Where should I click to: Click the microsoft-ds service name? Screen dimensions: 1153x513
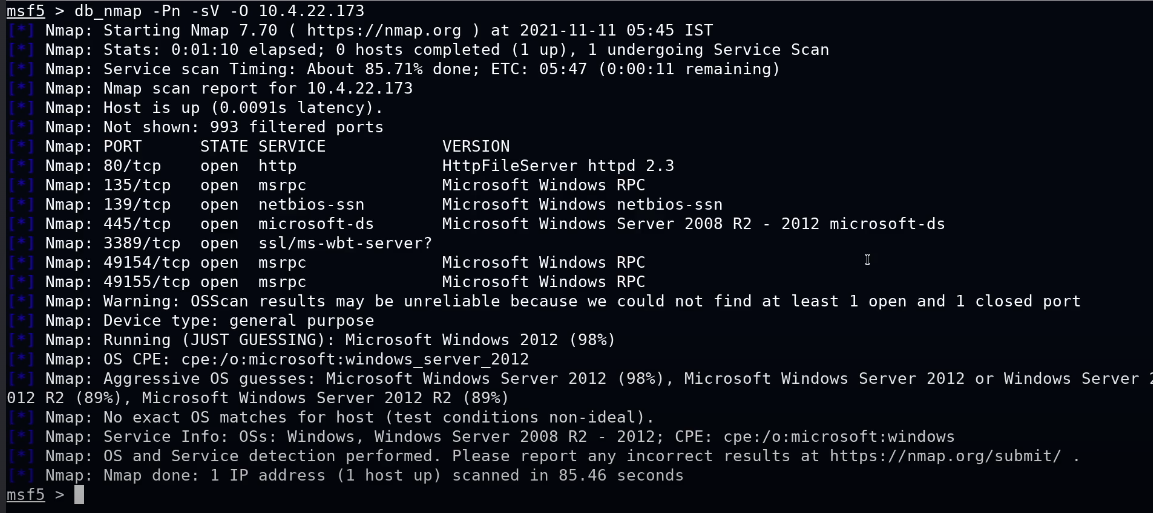316,224
